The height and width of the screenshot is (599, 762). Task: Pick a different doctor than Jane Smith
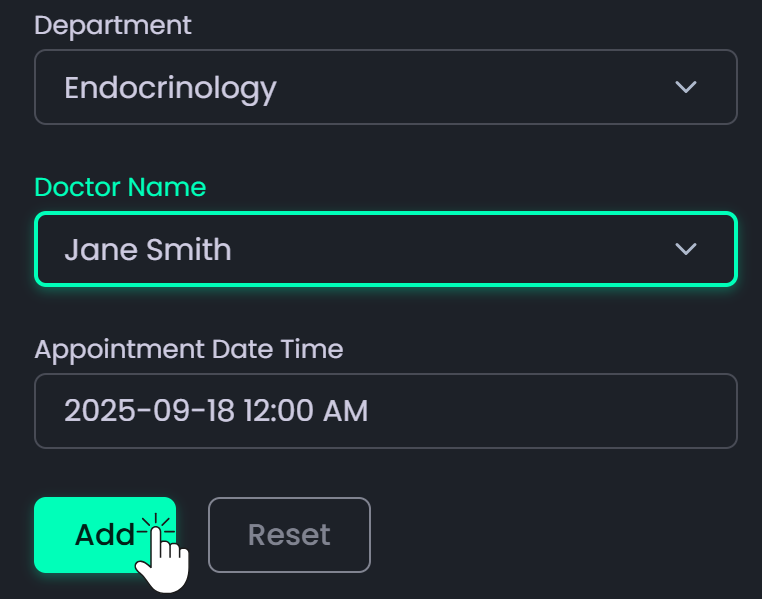click(x=385, y=249)
